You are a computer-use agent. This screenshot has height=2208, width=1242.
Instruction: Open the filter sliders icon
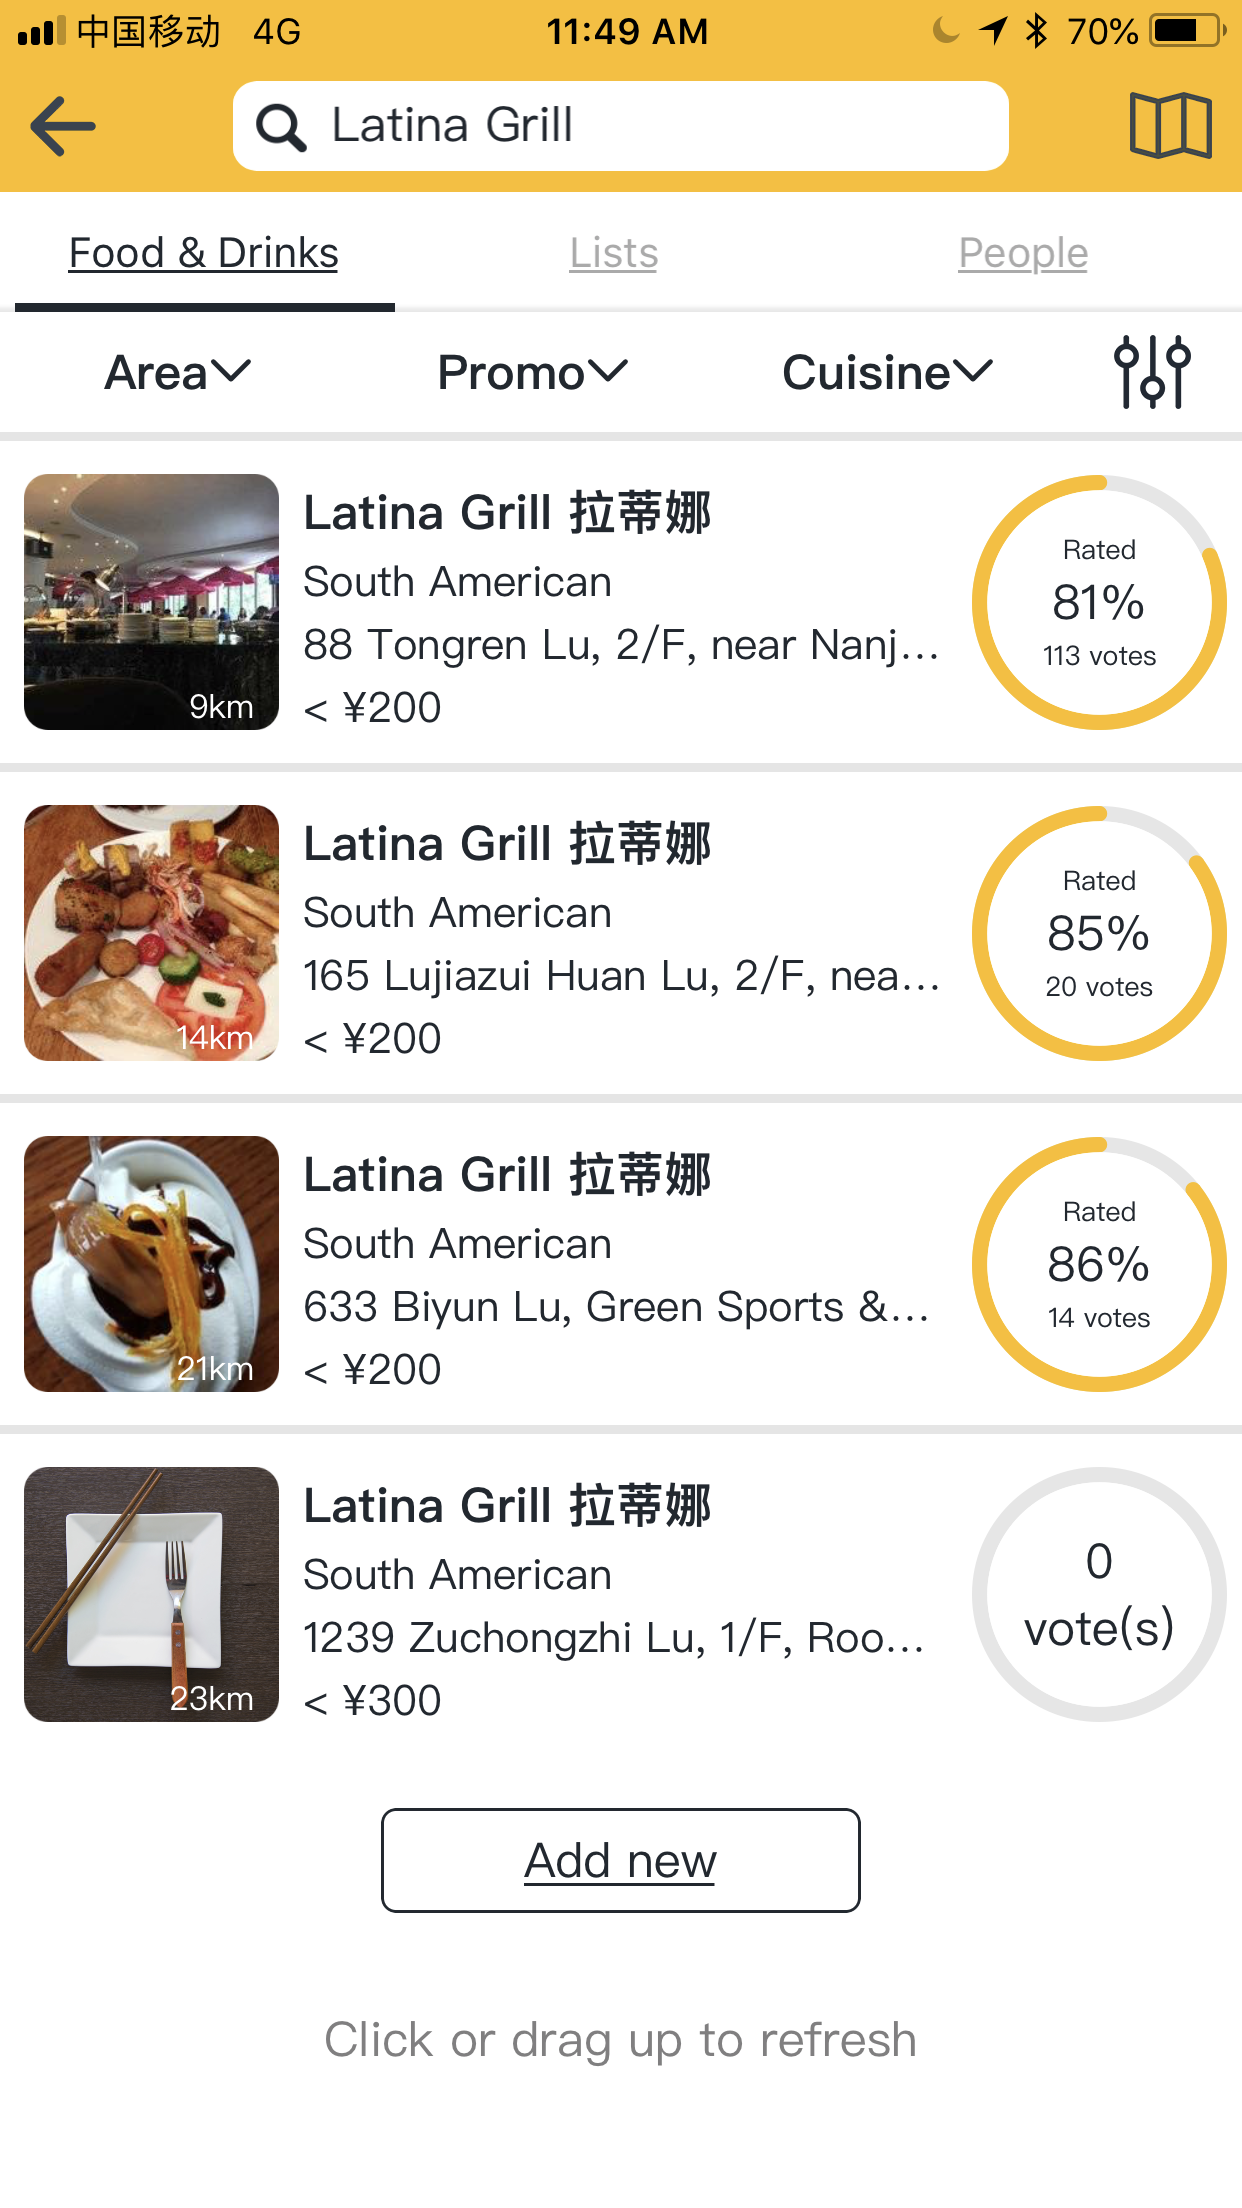point(1151,372)
